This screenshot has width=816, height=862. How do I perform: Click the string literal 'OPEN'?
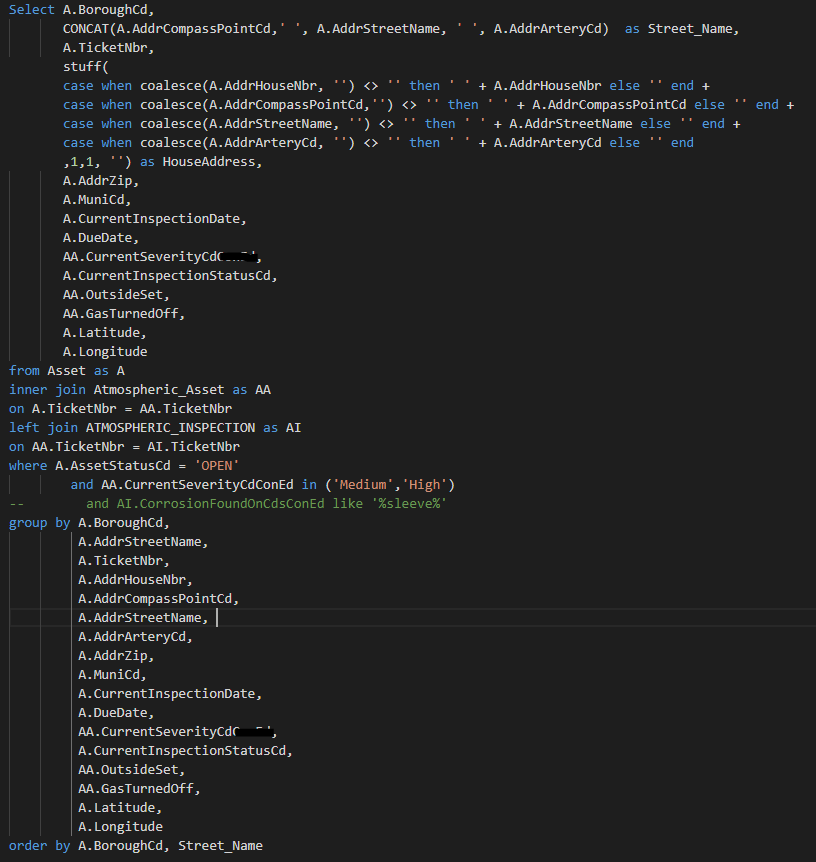pyautogui.click(x=216, y=465)
